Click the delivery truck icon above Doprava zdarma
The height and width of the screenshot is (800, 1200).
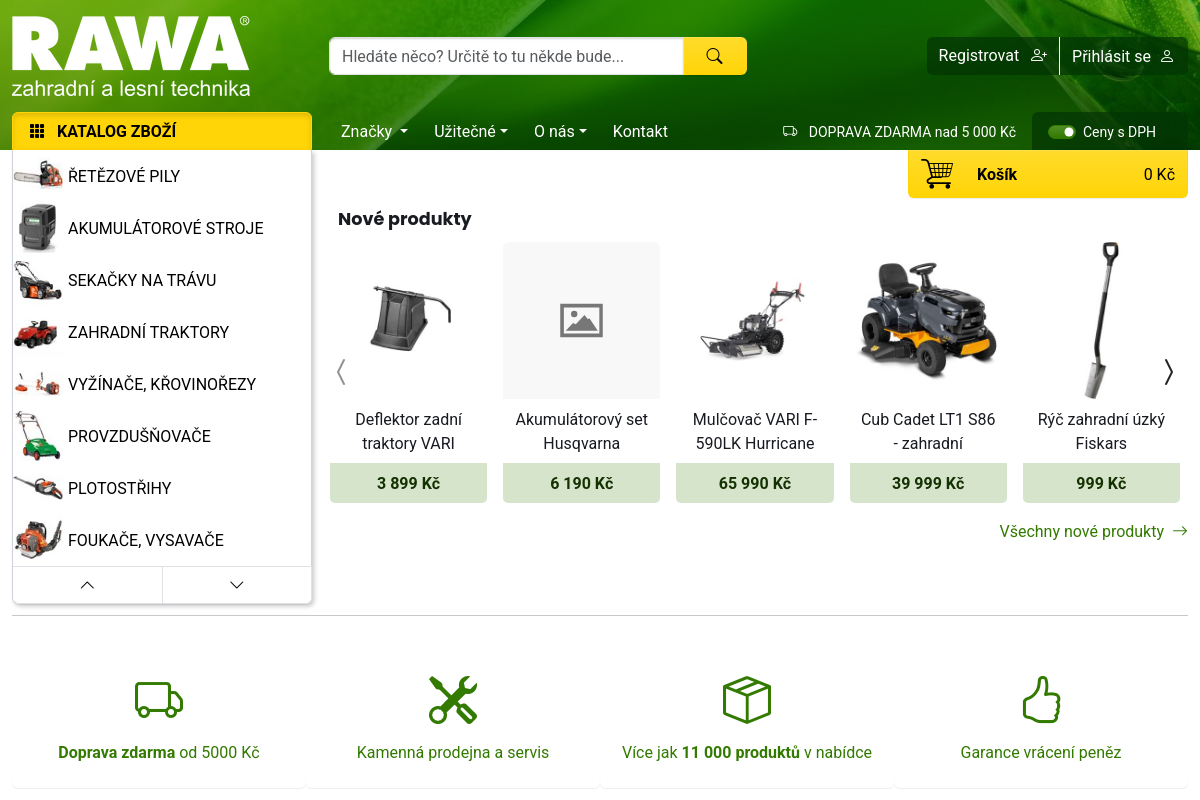[159, 699]
